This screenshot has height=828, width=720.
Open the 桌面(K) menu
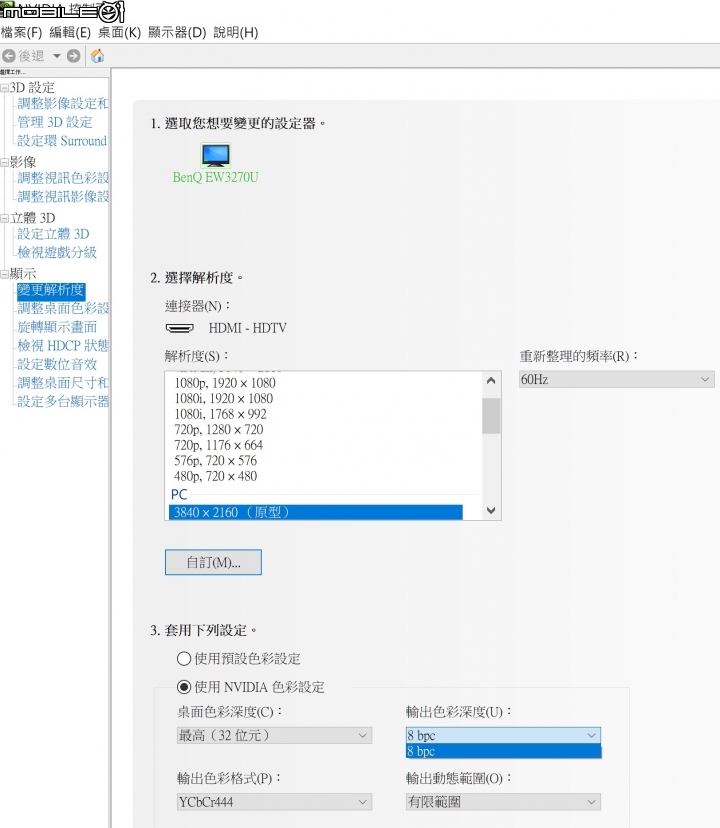click(119, 33)
